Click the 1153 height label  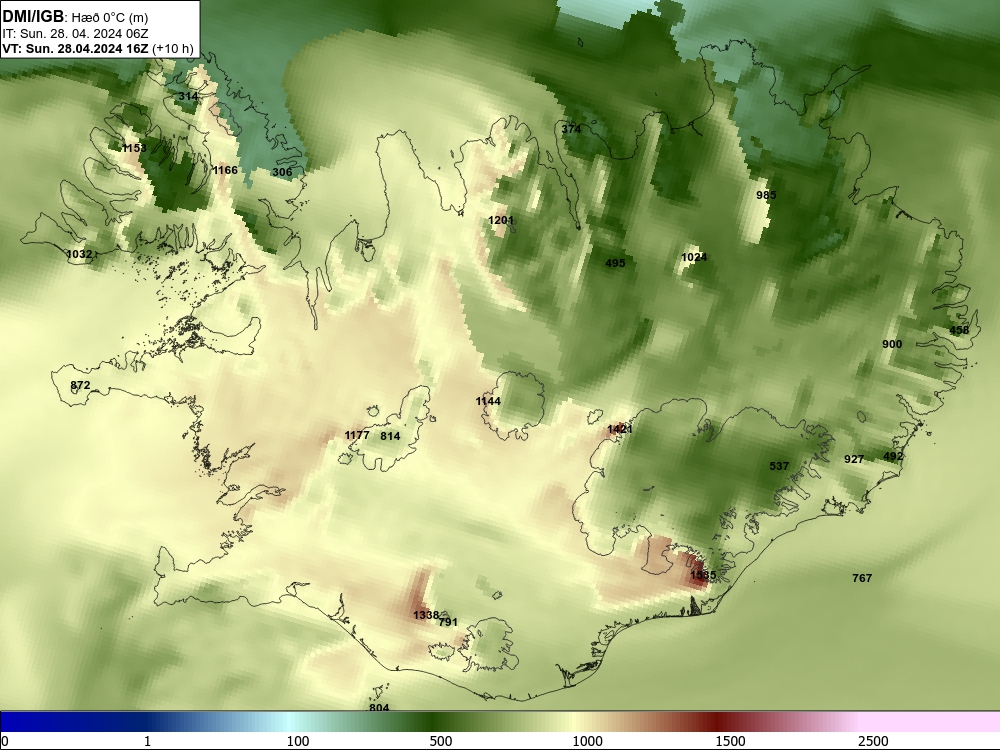tap(134, 148)
